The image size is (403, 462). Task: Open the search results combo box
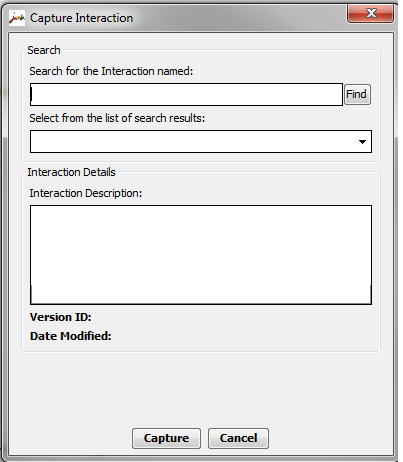[x=201, y=142]
